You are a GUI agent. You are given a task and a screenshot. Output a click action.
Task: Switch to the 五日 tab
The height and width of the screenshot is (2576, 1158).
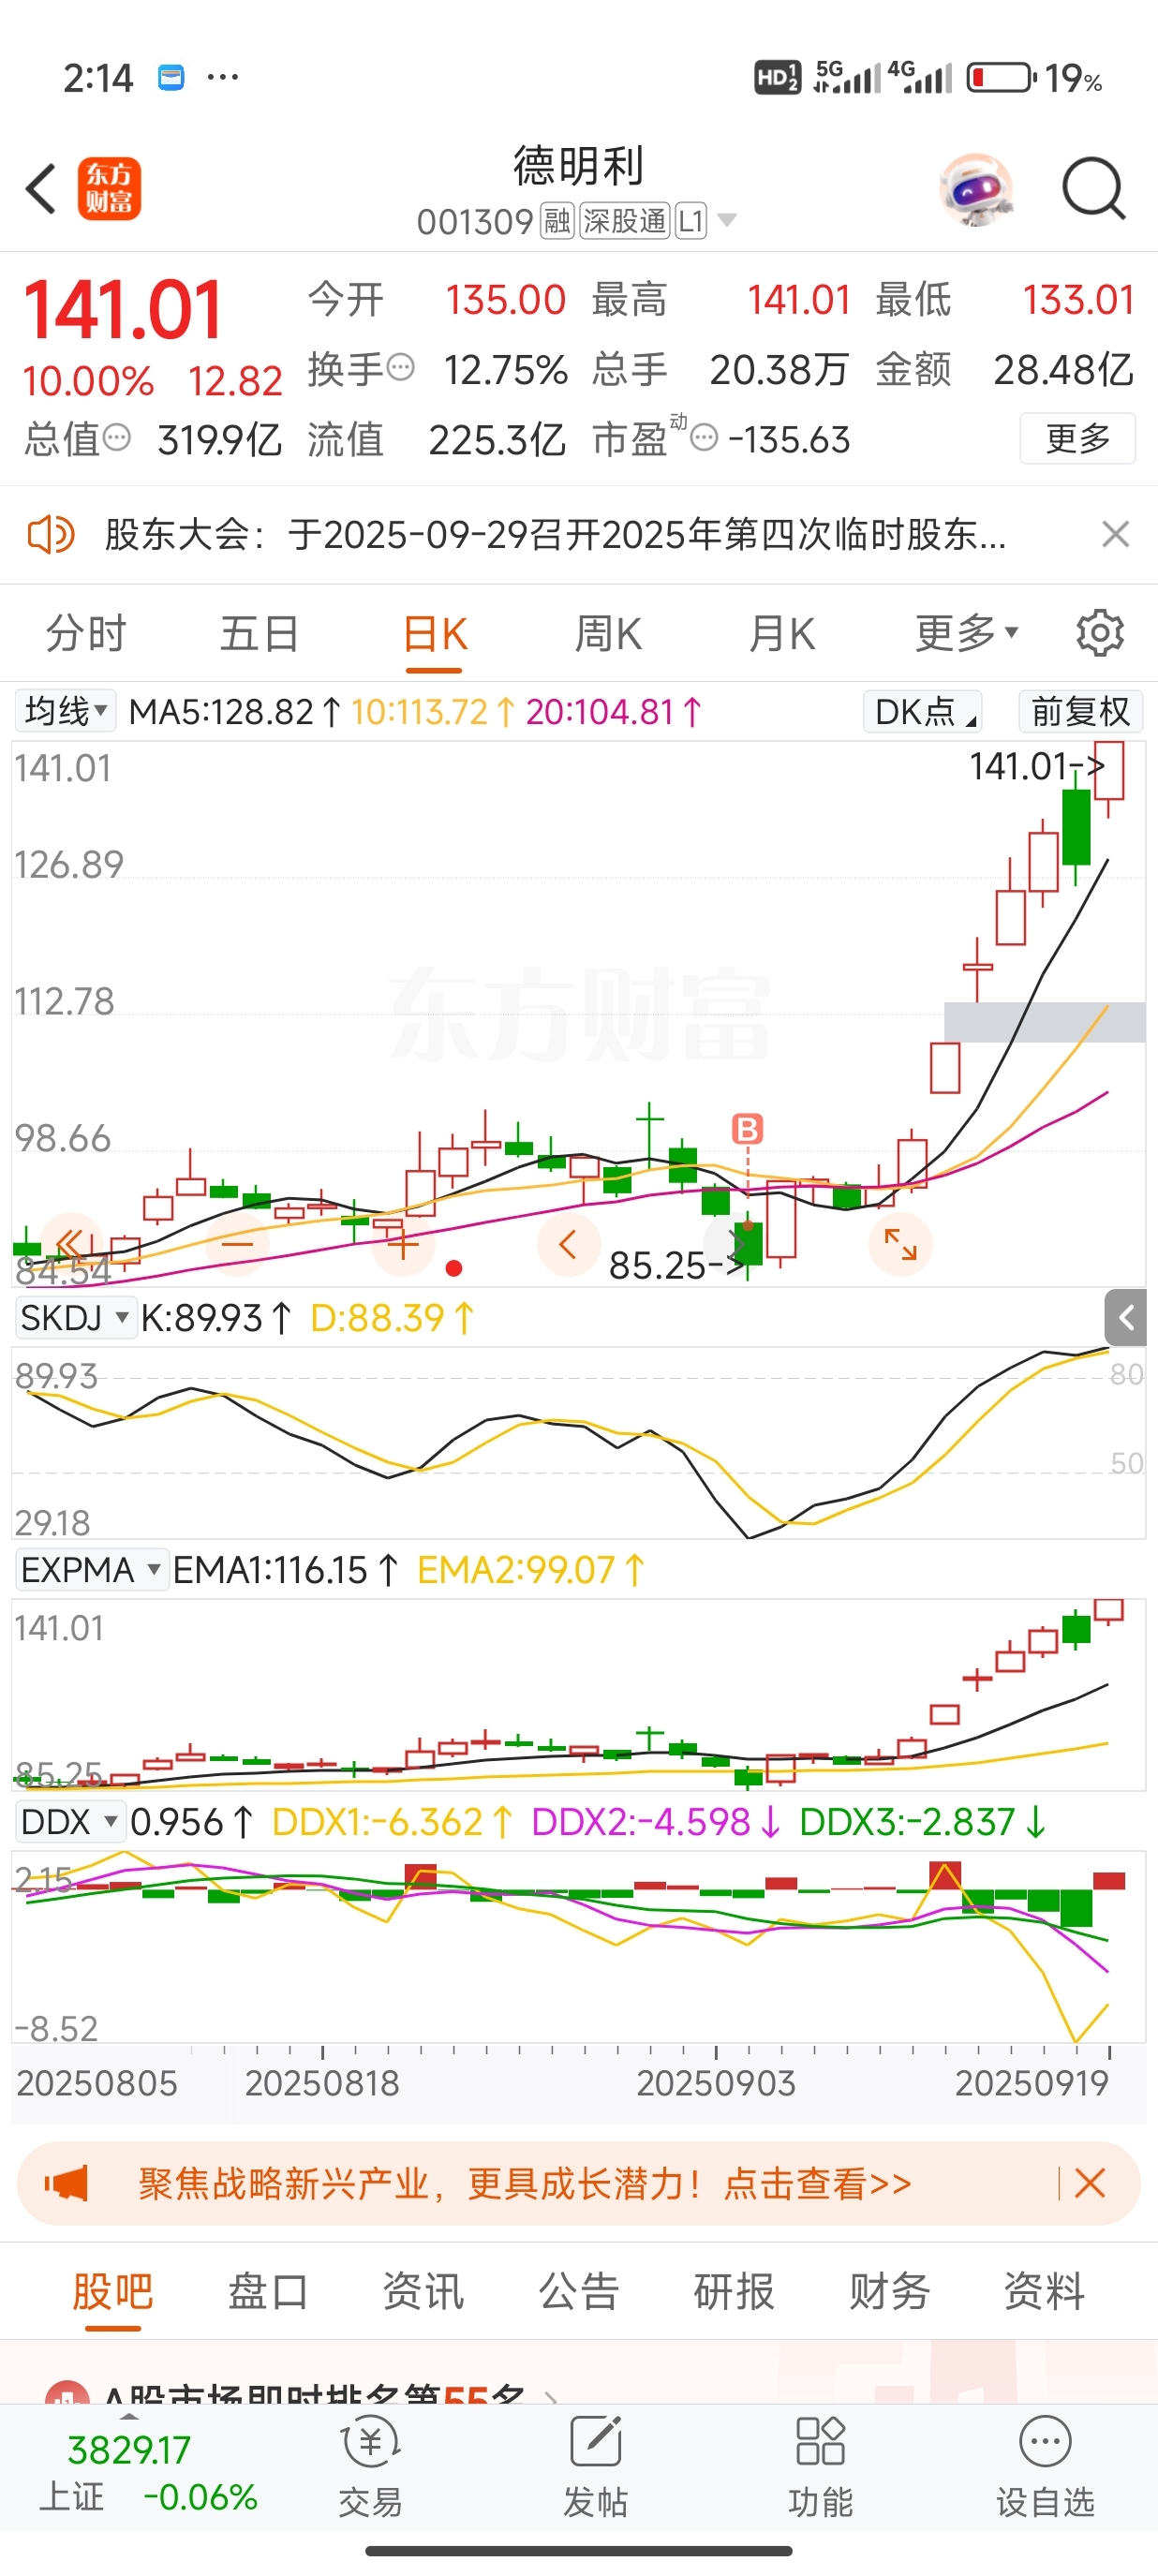click(x=259, y=633)
